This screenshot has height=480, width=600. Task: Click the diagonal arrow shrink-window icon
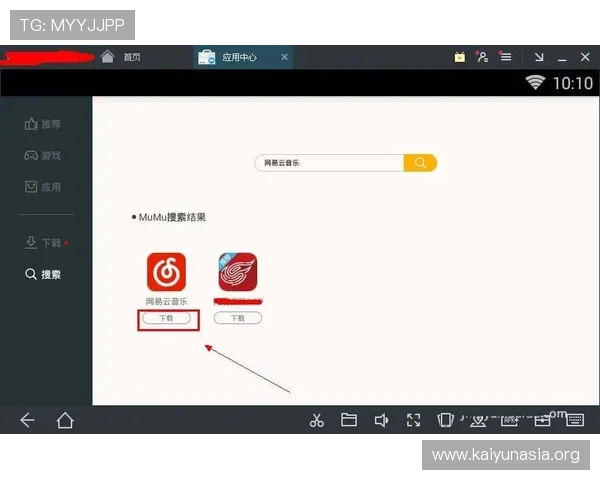(539, 57)
